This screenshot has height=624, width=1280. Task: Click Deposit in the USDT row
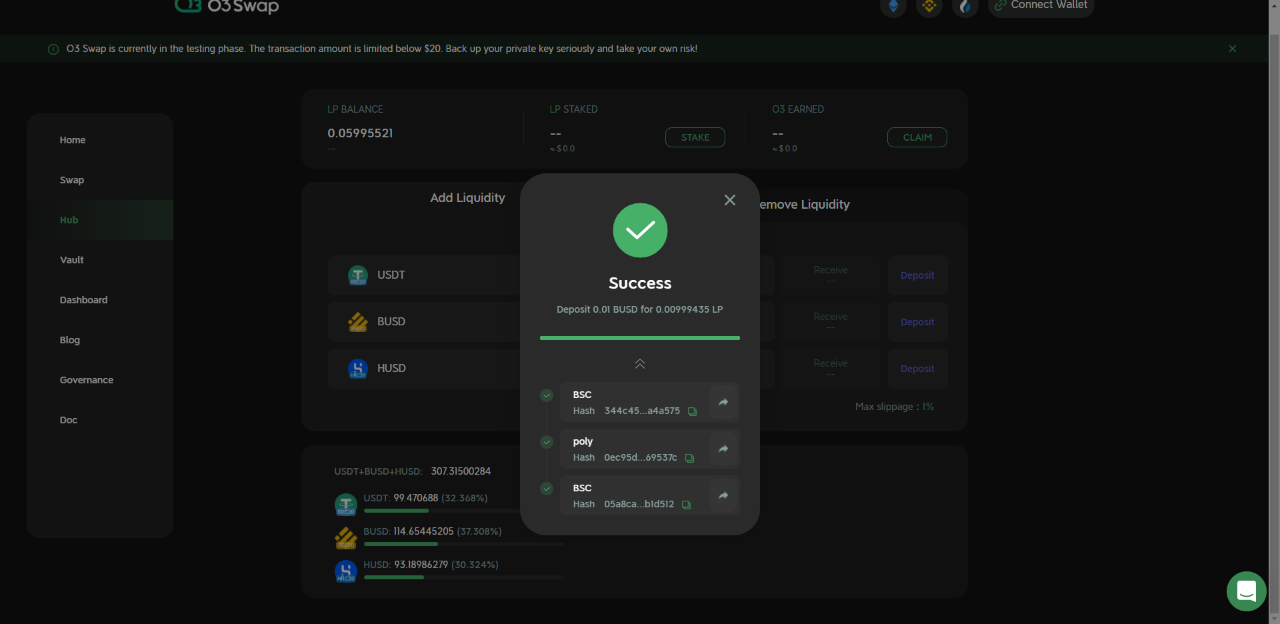click(917, 275)
